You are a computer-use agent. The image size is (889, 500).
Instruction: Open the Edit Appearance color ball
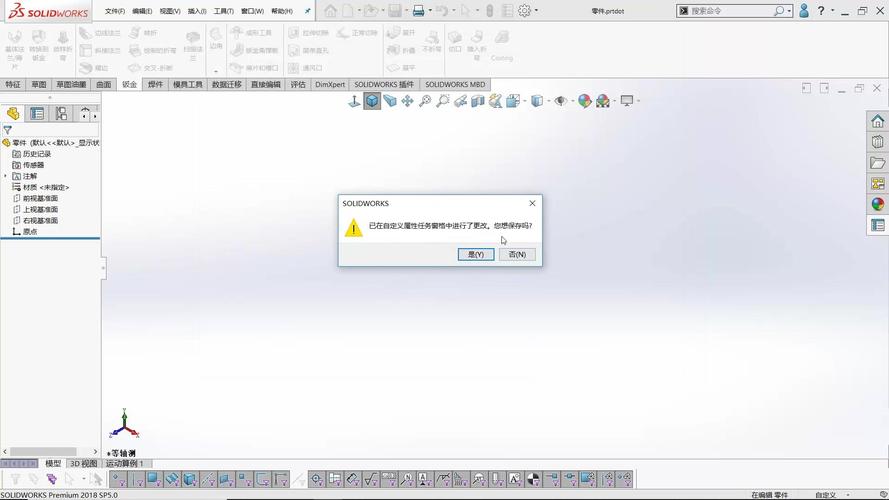(585, 101)
